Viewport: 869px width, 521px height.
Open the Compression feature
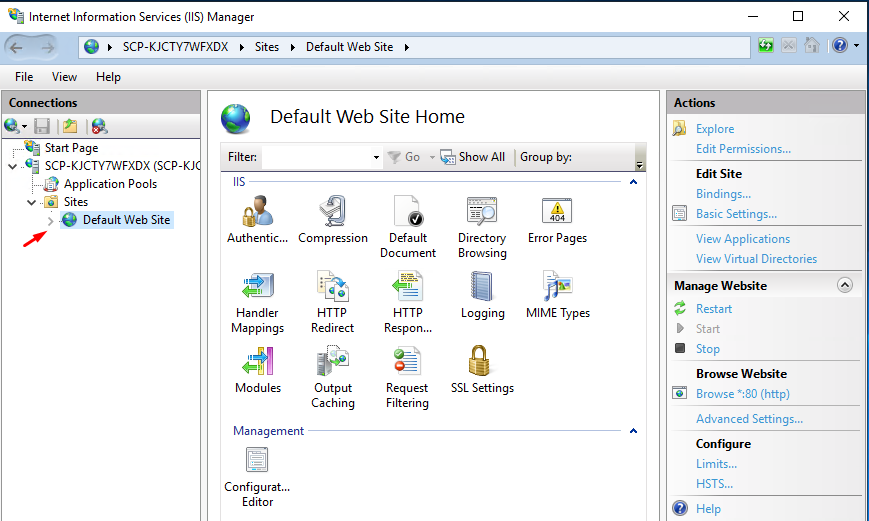(x=333, y=219)
